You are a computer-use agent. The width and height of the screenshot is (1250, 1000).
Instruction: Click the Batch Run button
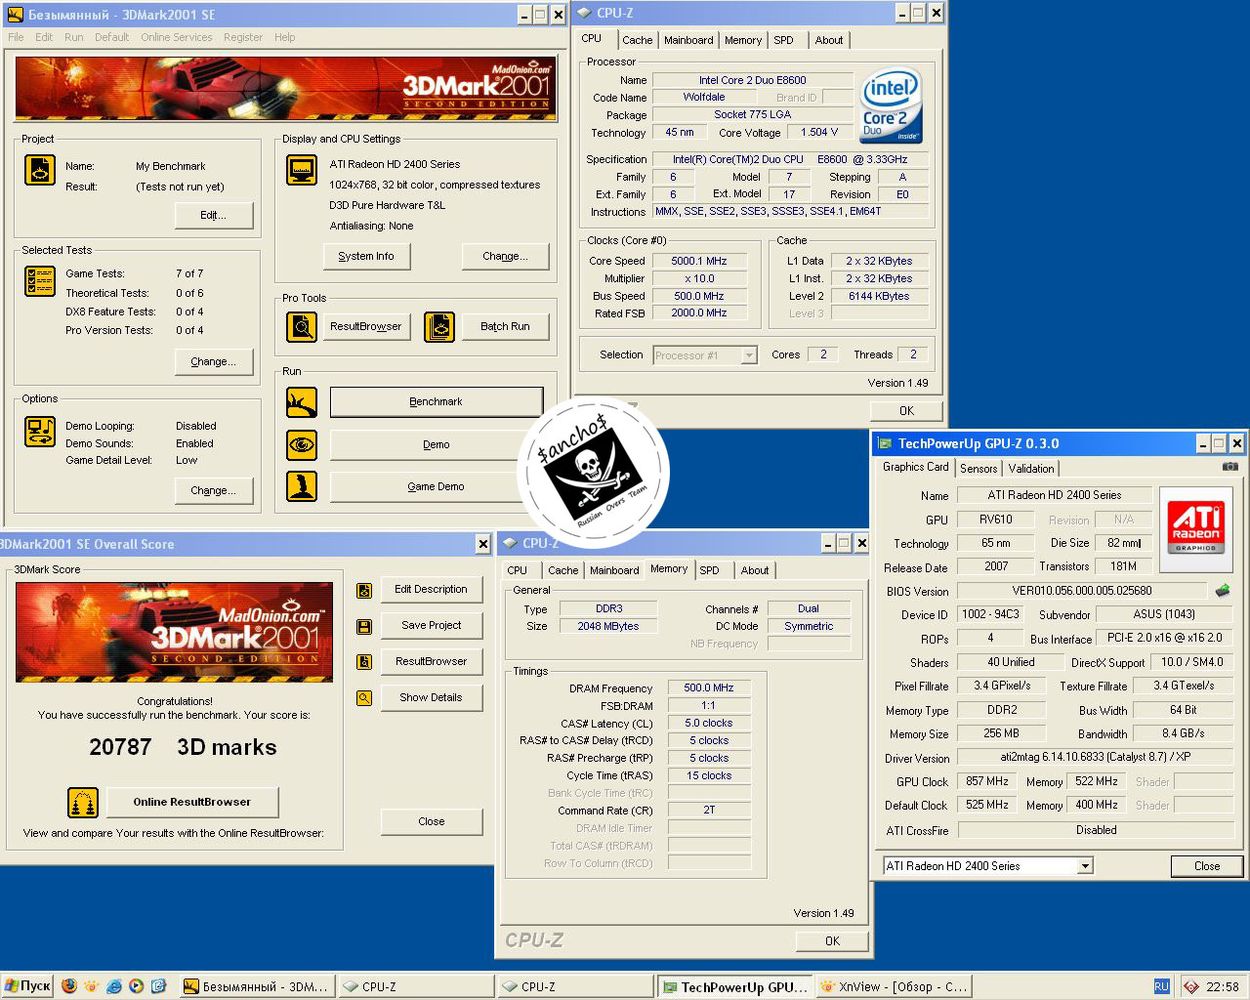point(505,326)
